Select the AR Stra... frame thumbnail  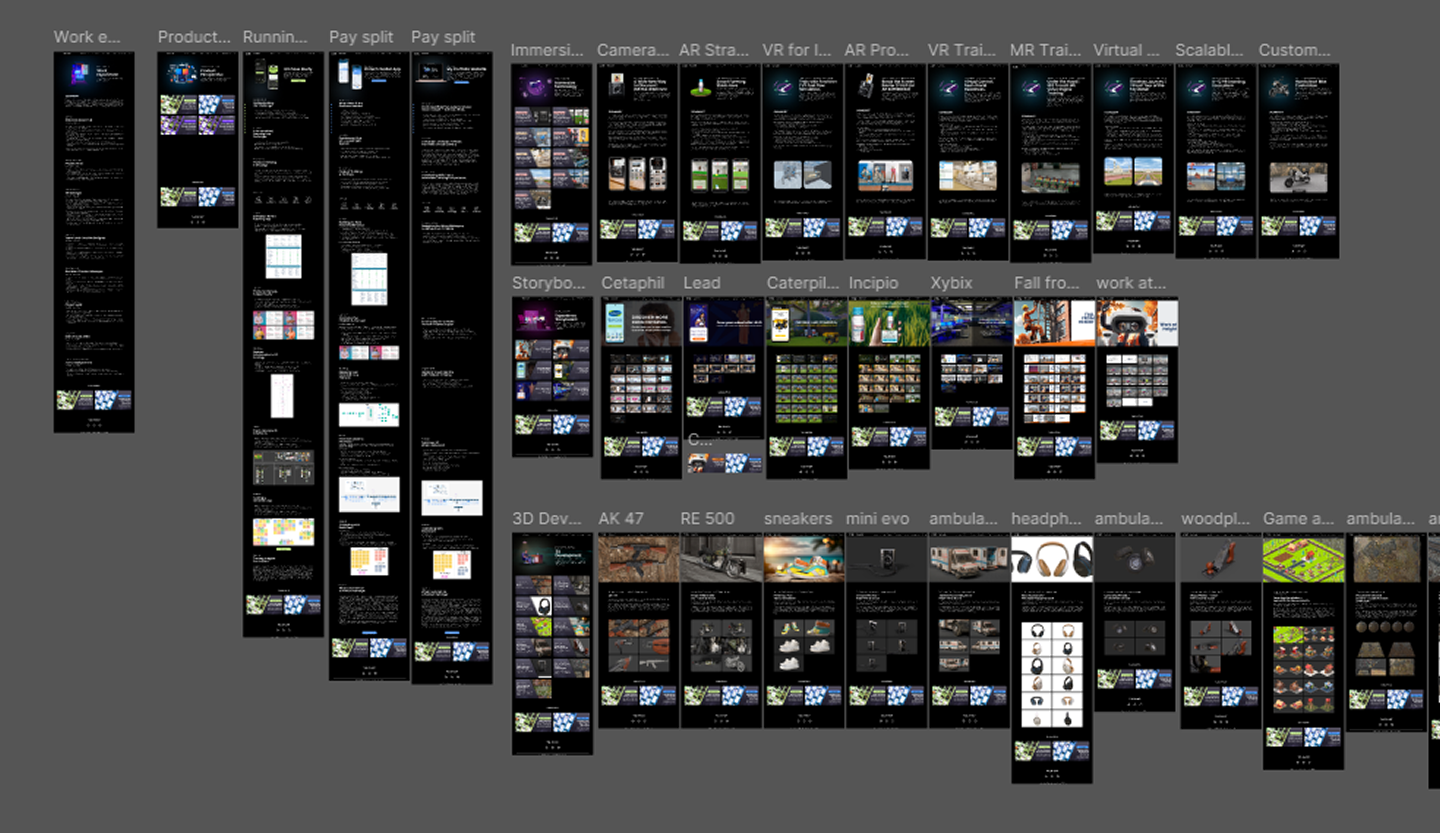(720, 164)
